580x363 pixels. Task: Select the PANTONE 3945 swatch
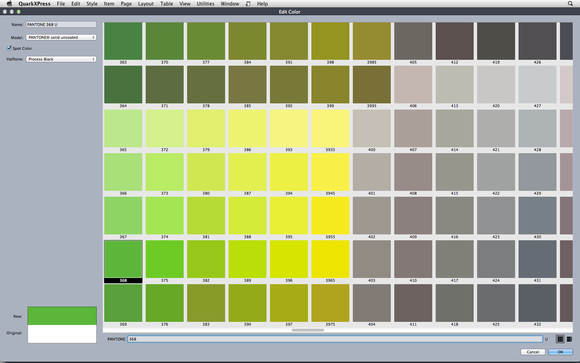[x=330, y=172]
